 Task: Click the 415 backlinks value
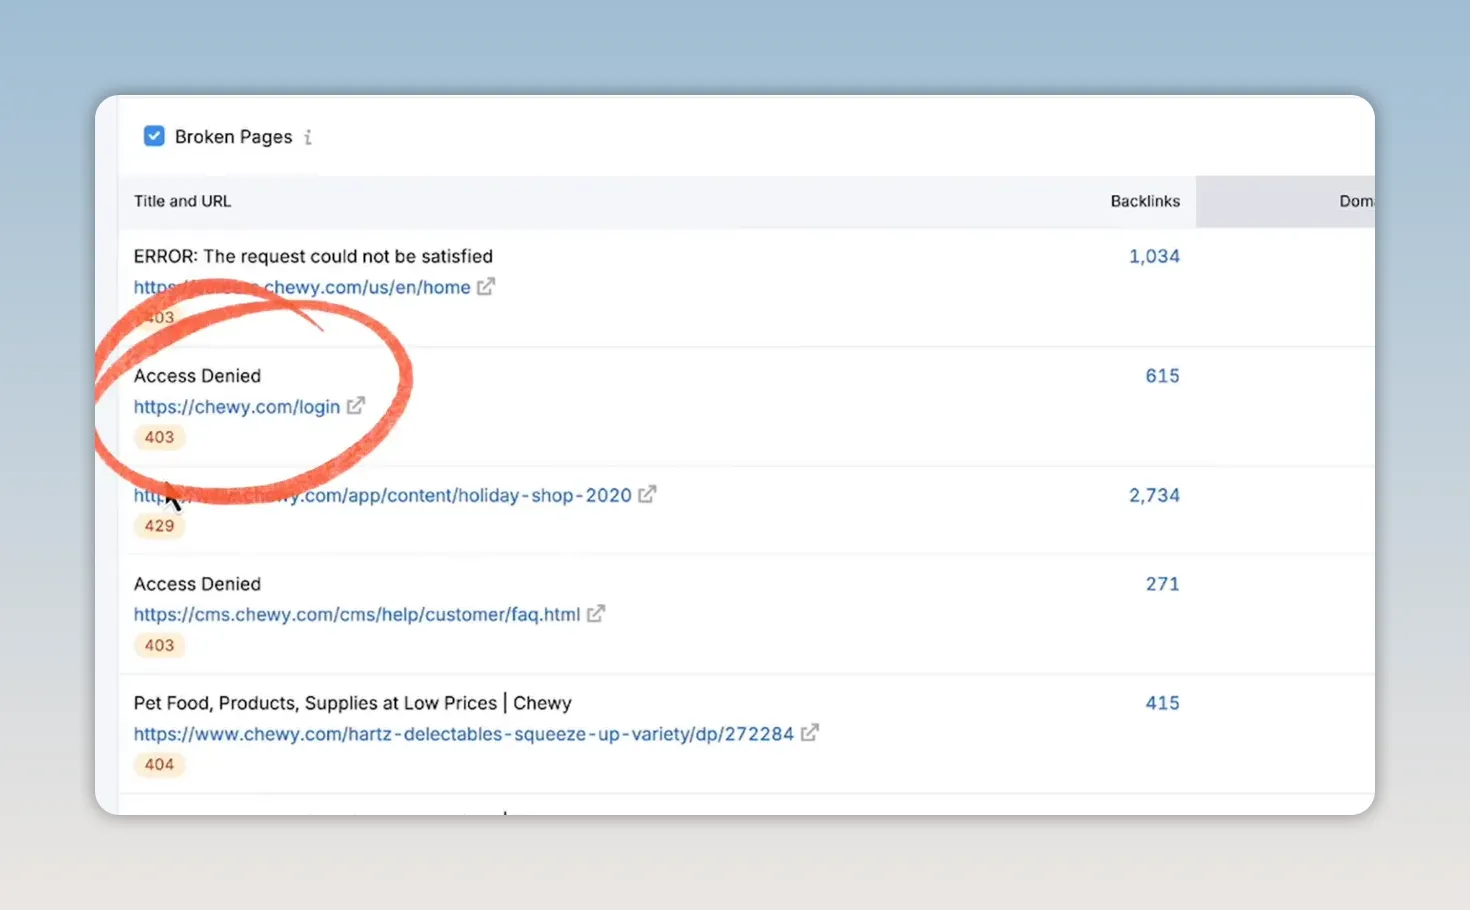tap(1162, 703)
